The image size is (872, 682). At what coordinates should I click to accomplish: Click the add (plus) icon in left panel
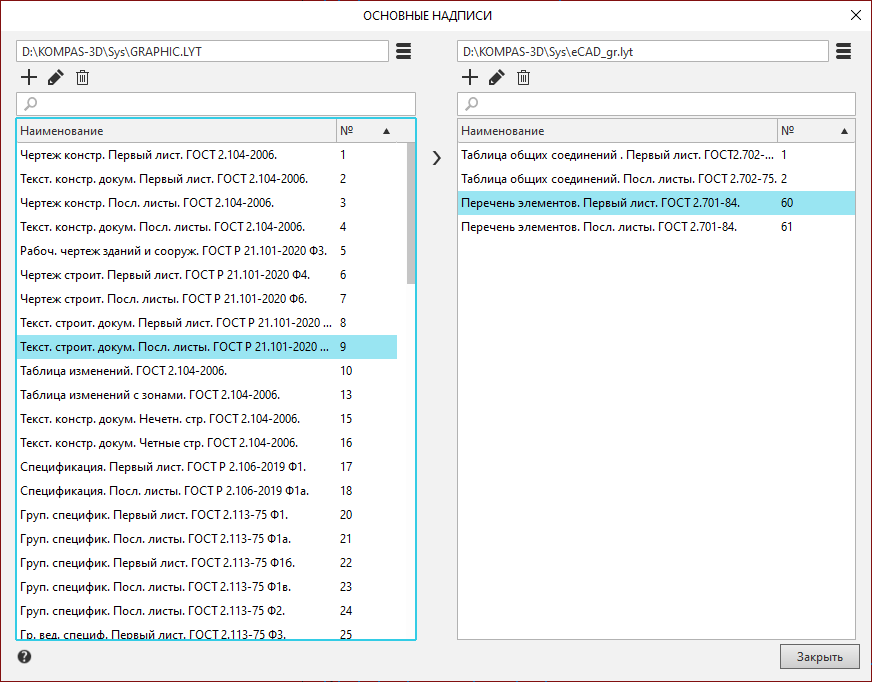[x=29, y=78]
